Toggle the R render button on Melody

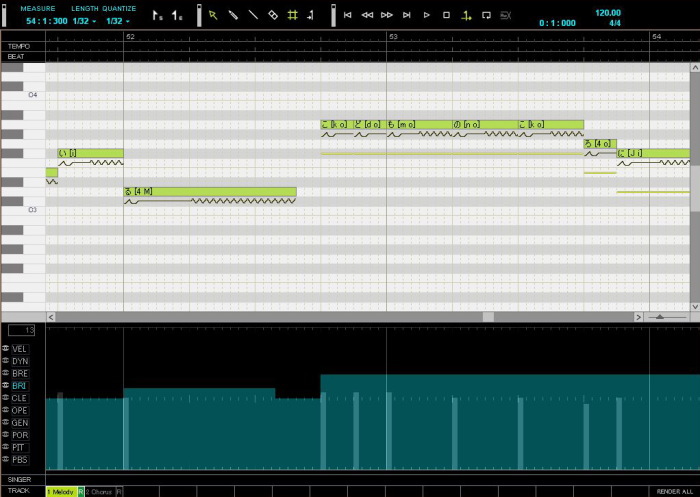pos(81,492)
